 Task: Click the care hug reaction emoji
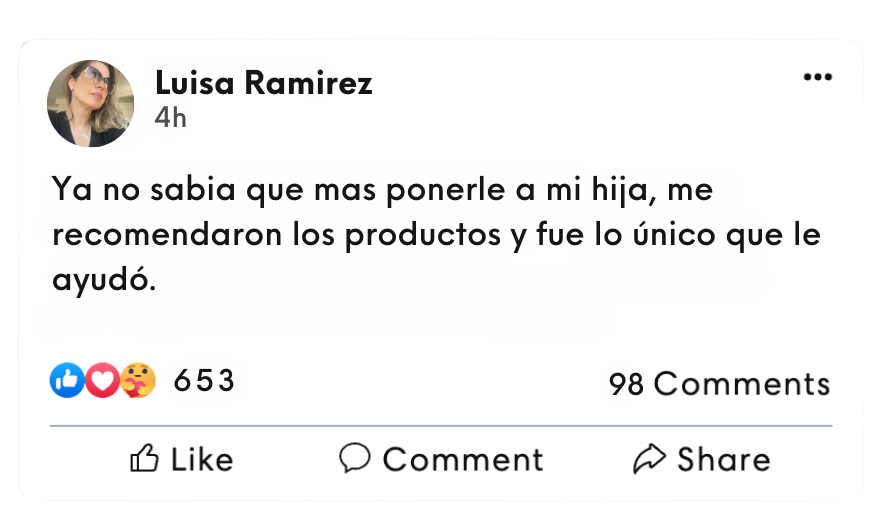(138, 380)
